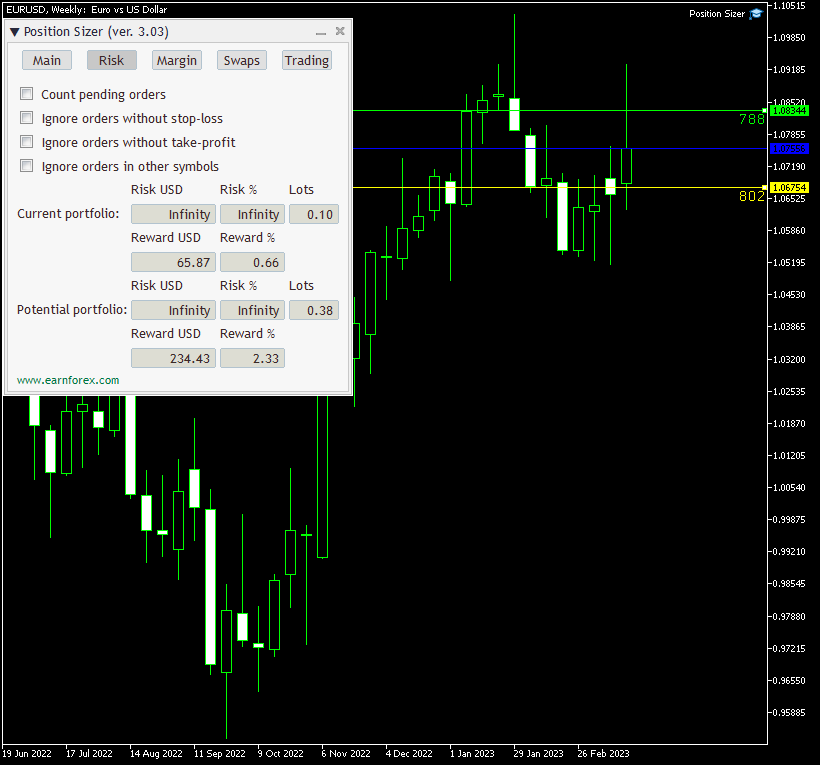Open the Trading tab
The image size is (820, 765).
coord(306,60)
